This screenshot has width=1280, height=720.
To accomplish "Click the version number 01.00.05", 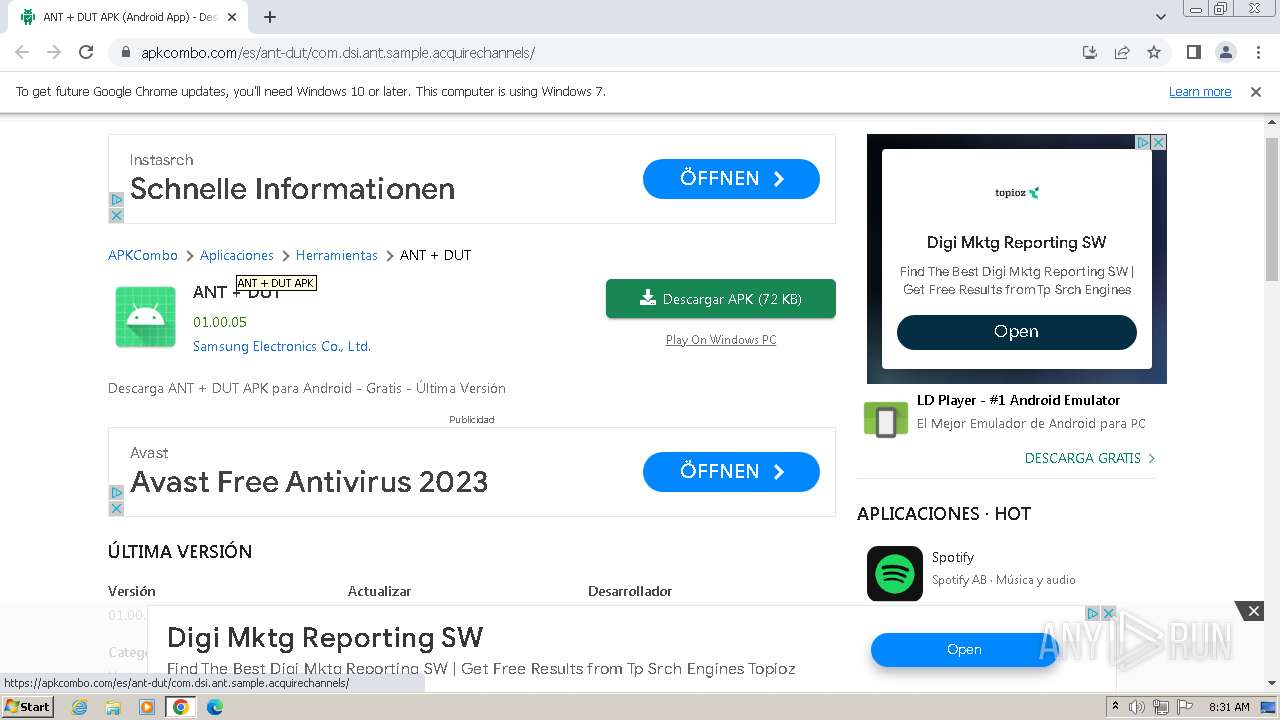I will (220, 322).
